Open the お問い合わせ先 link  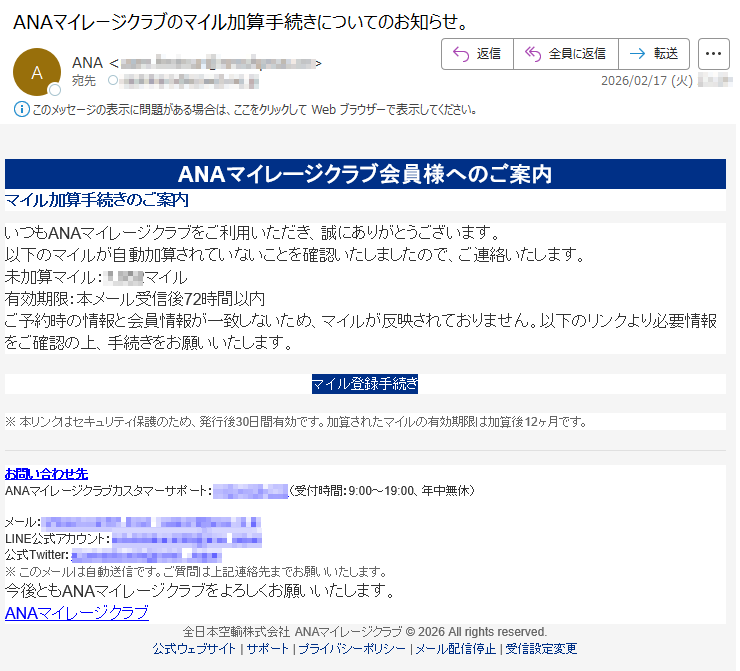tap(46, 472)
